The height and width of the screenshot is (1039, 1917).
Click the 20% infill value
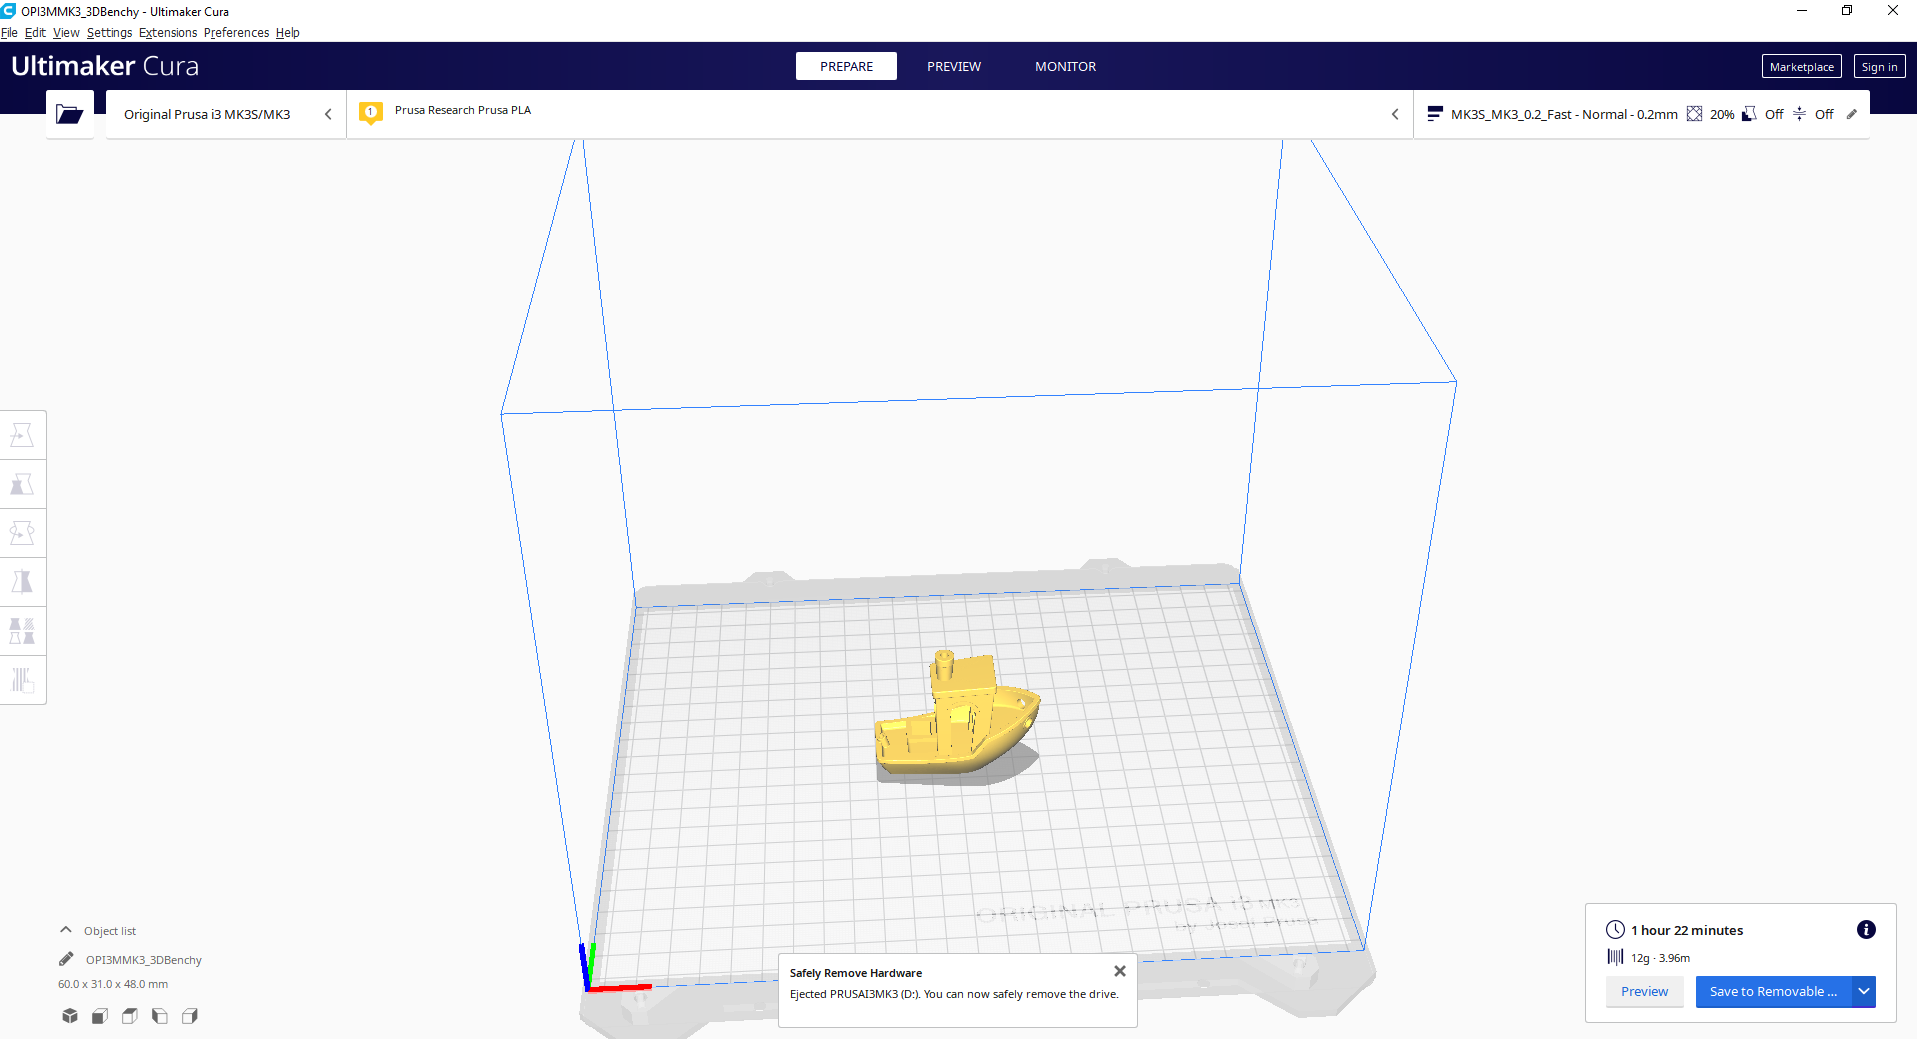click(1722, 114)
